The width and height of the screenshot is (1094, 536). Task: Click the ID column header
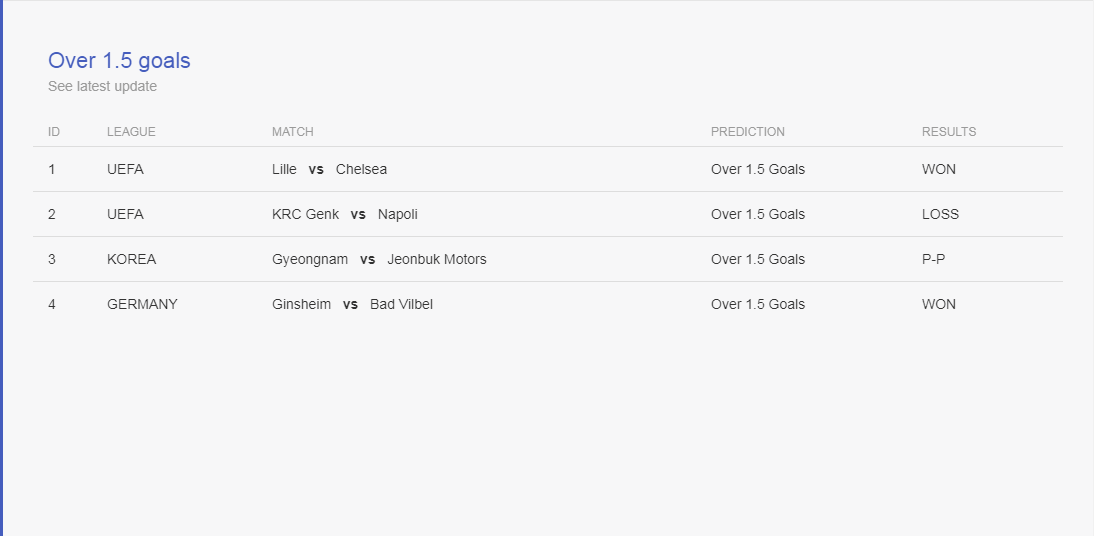(54, 132)
